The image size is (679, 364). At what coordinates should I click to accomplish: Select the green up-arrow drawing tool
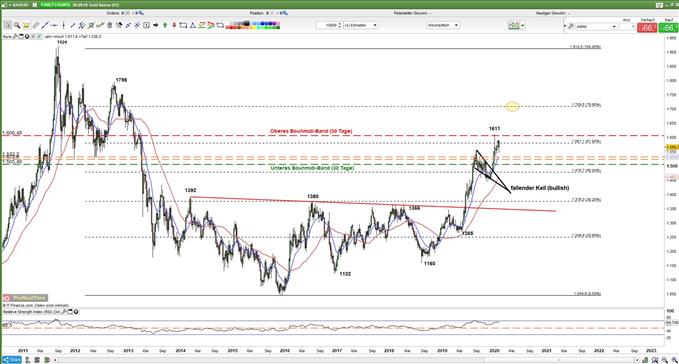click(165, 25)
